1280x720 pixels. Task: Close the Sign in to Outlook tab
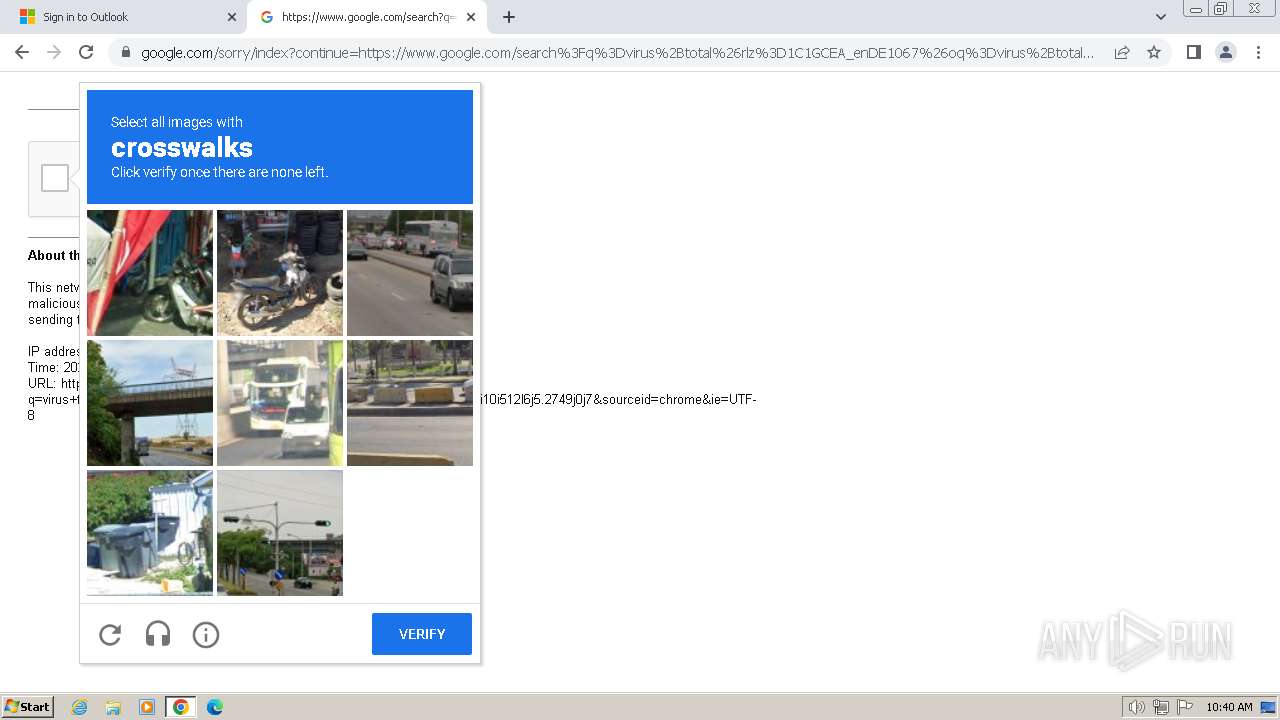tap(232, 17)
